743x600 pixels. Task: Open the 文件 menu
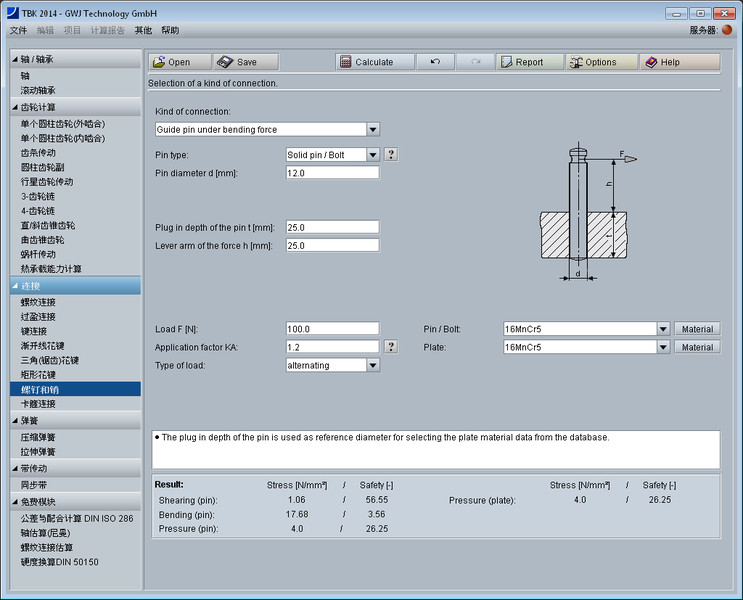tap(18, 31)
